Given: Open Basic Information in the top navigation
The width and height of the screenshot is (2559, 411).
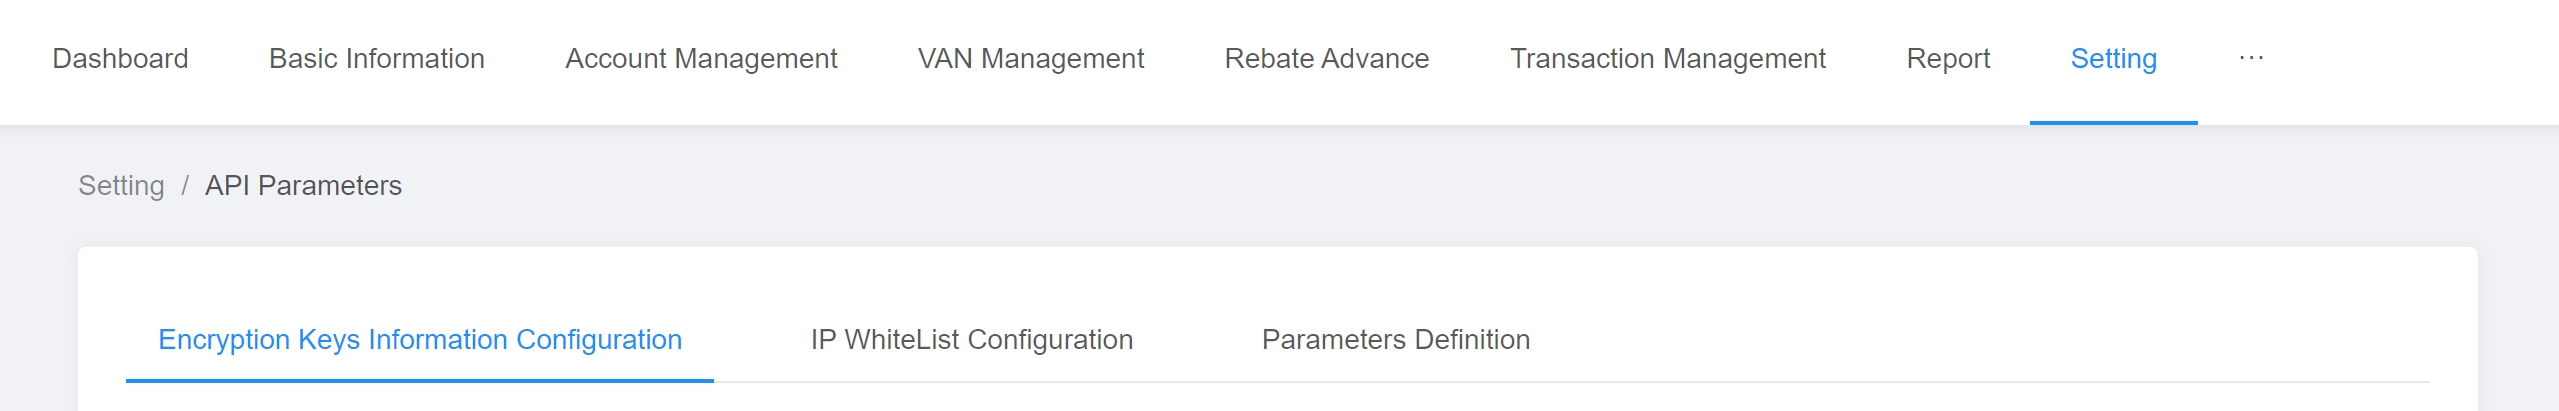Looking at the screenshot, I should coord(376,59).
